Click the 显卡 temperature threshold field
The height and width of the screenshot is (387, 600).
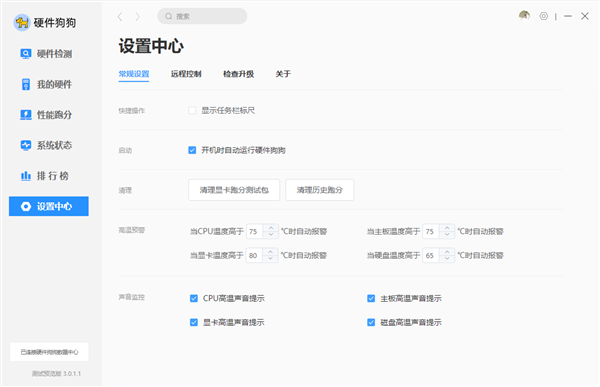pyautogui.click(x=254, y=255)
